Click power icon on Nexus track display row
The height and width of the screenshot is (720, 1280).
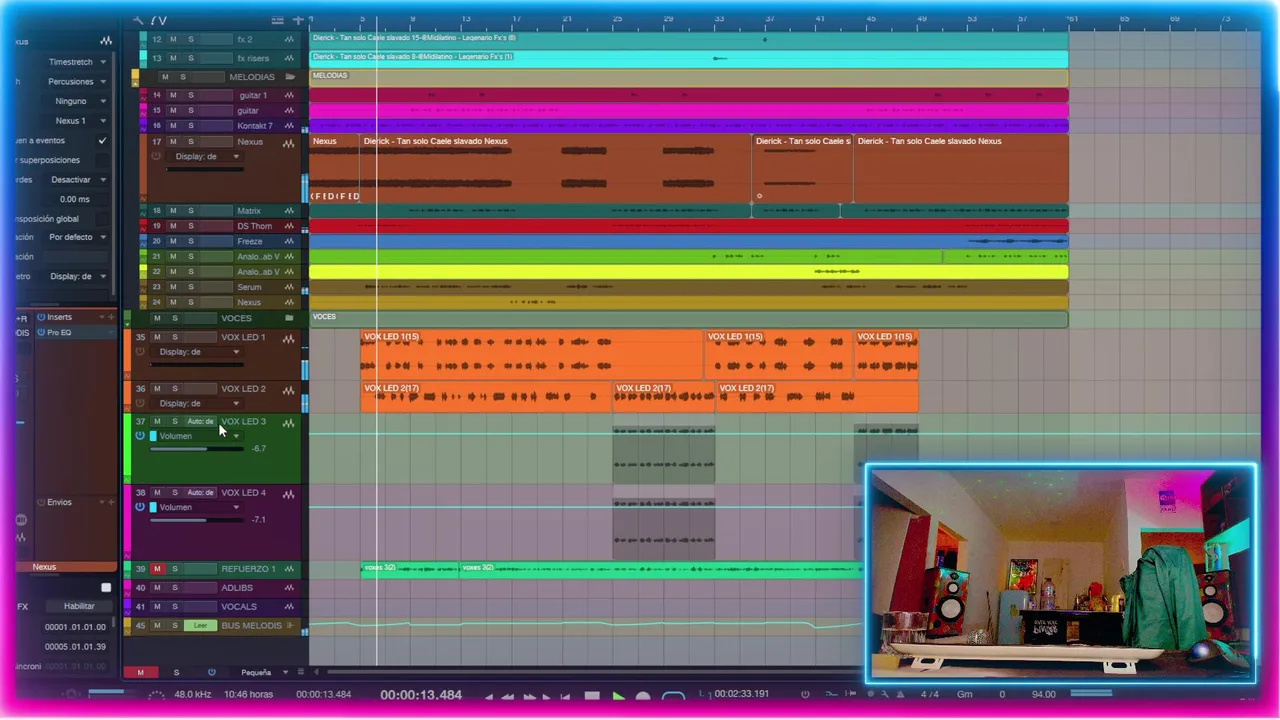pos(156,157)
